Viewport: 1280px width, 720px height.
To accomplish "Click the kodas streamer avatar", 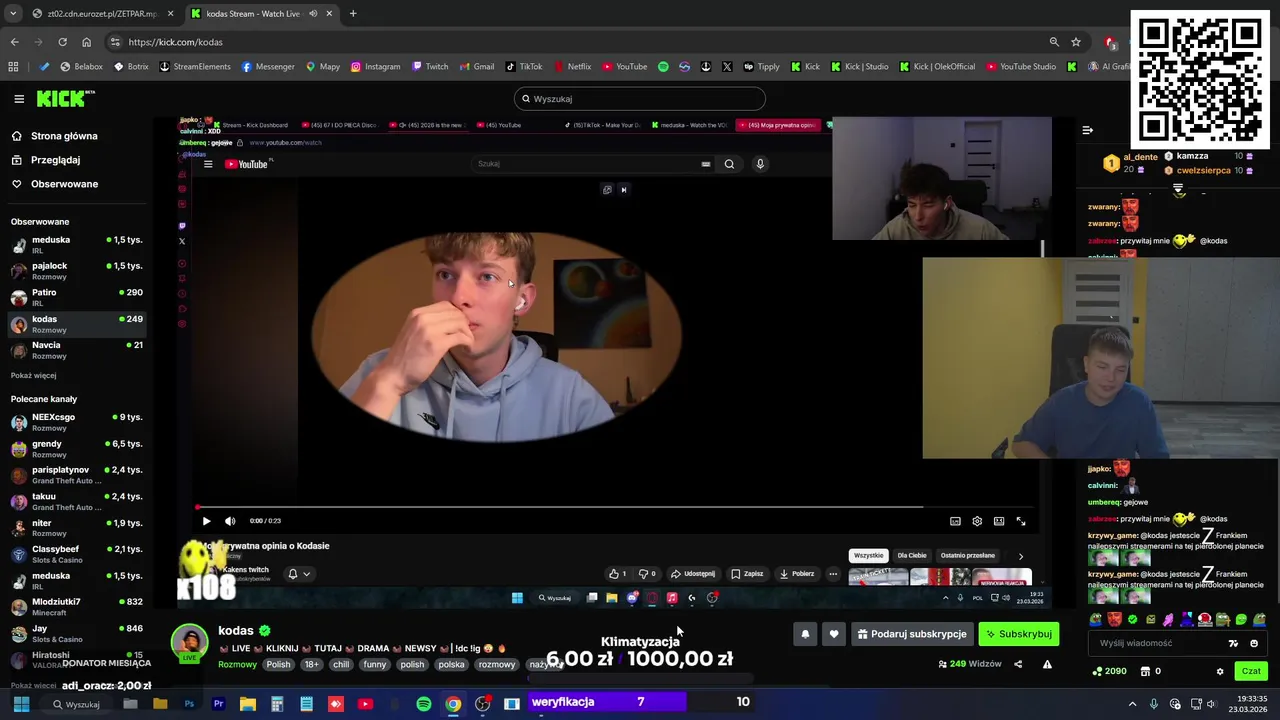I will (x=189, y=642).
